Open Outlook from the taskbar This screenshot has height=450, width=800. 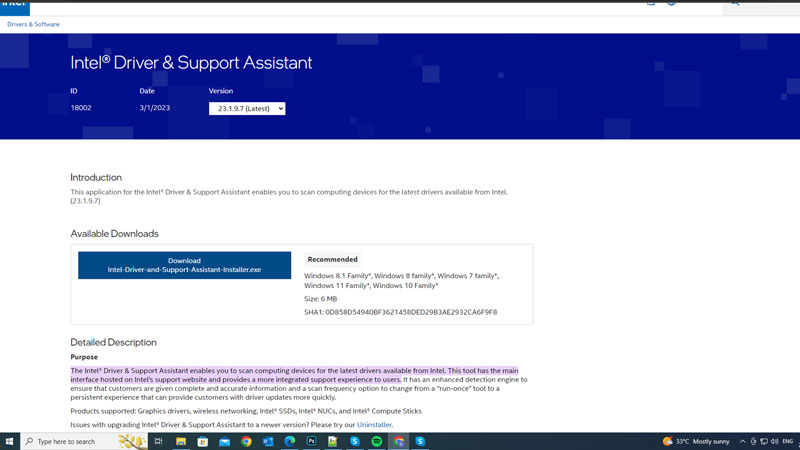tap(268, 441)
